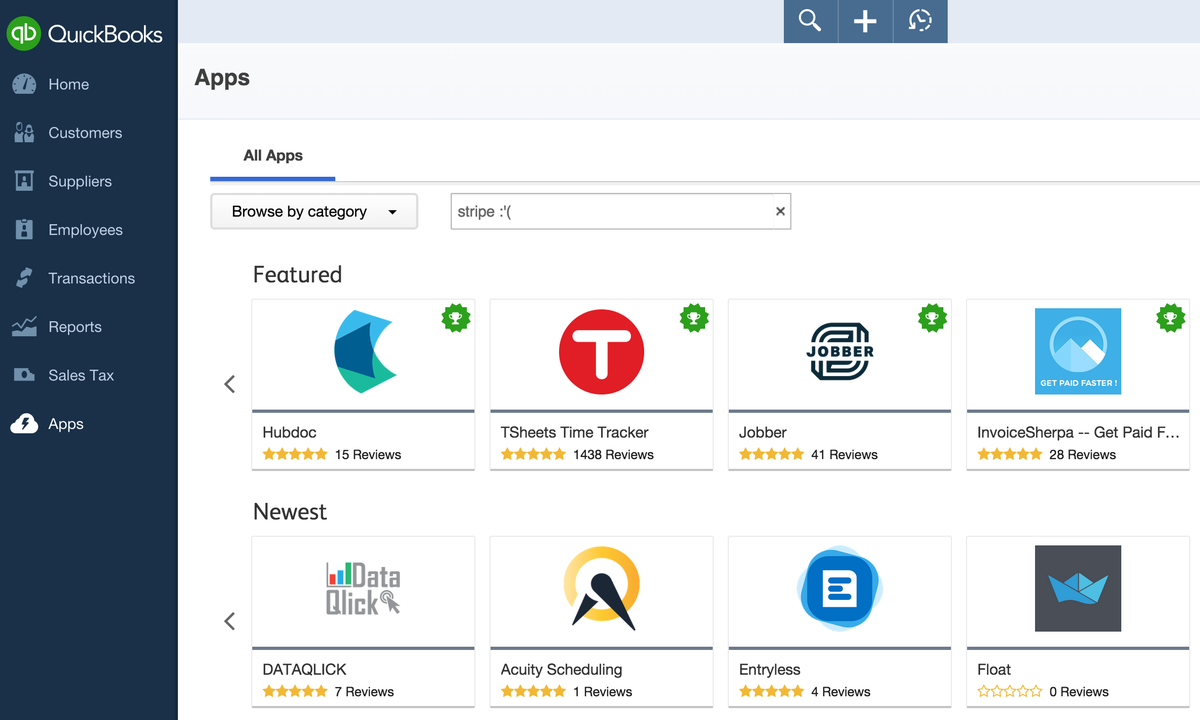Click DATAQLICK's 7 Reviews text
The height and width of the screenshot is (720, 1200).
[x=364, y=692]
